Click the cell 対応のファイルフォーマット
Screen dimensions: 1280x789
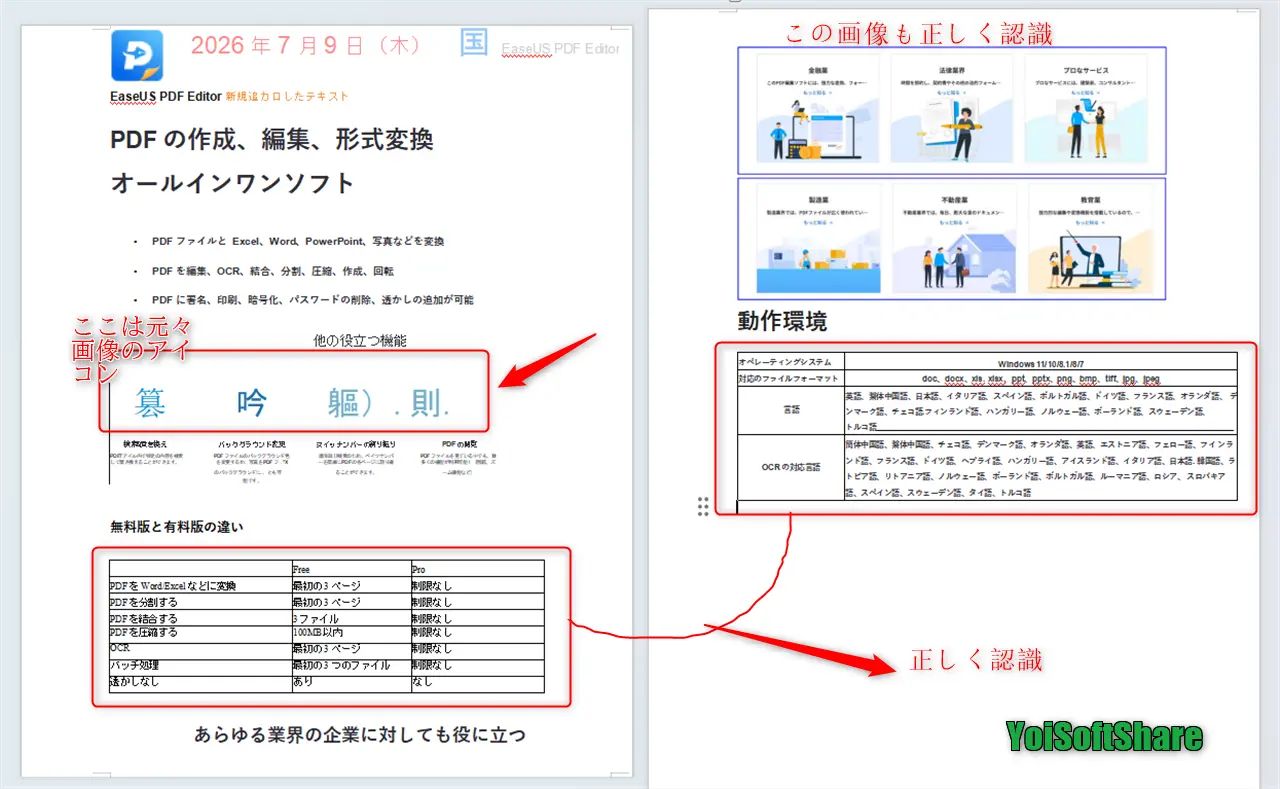pyautogui.click(x=791, y=379)
